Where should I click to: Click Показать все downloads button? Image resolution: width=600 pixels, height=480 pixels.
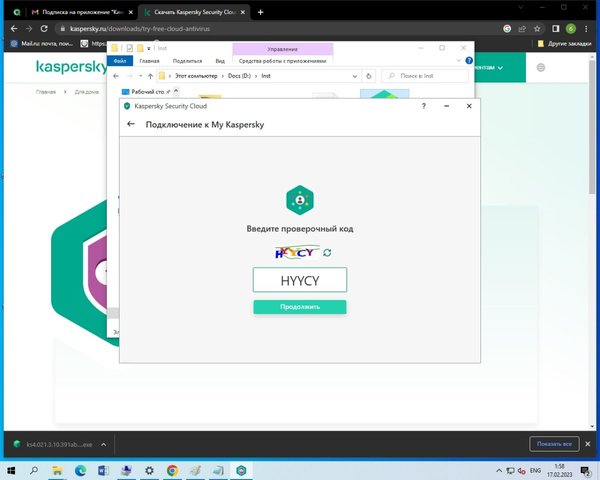point(554,444)
